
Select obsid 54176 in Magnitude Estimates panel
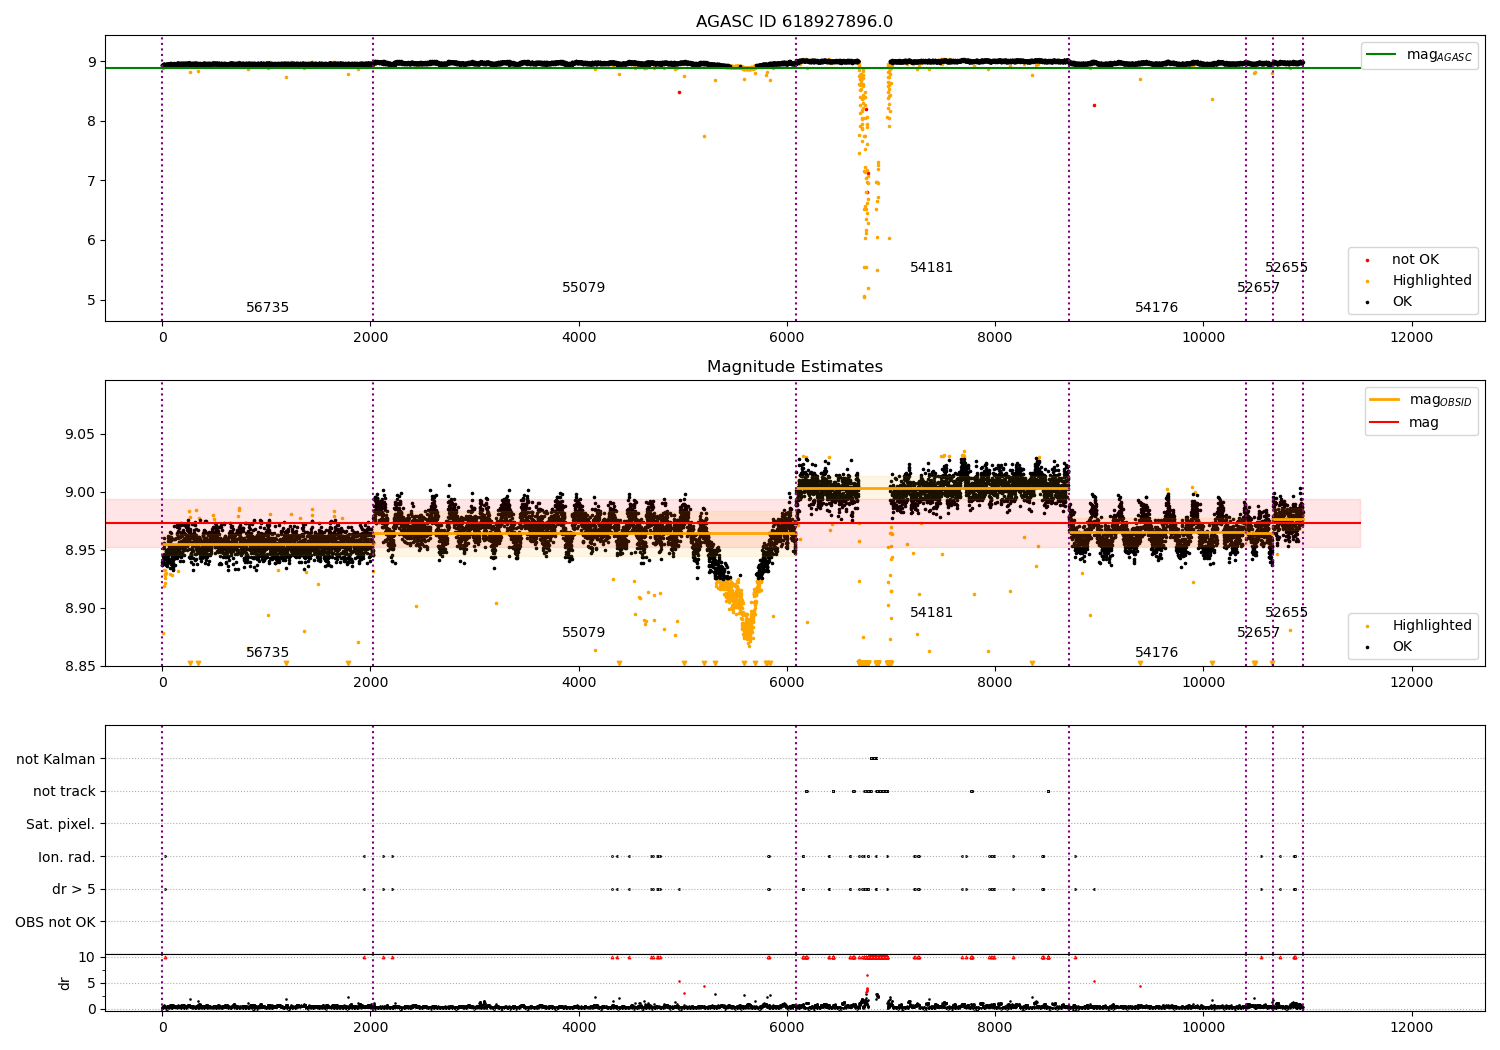(1156, 653)
